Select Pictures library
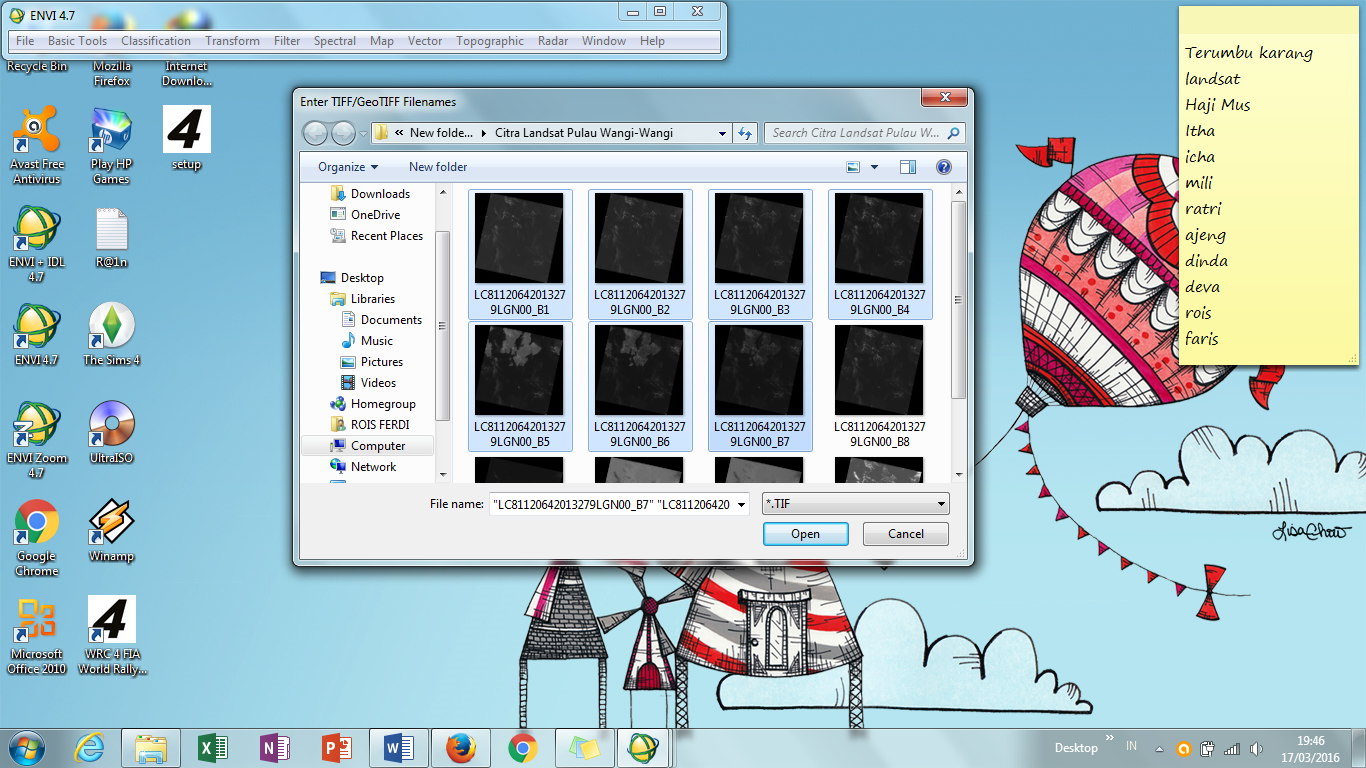The width and height of the screenshot is (1366, 768). coord(381,362)
